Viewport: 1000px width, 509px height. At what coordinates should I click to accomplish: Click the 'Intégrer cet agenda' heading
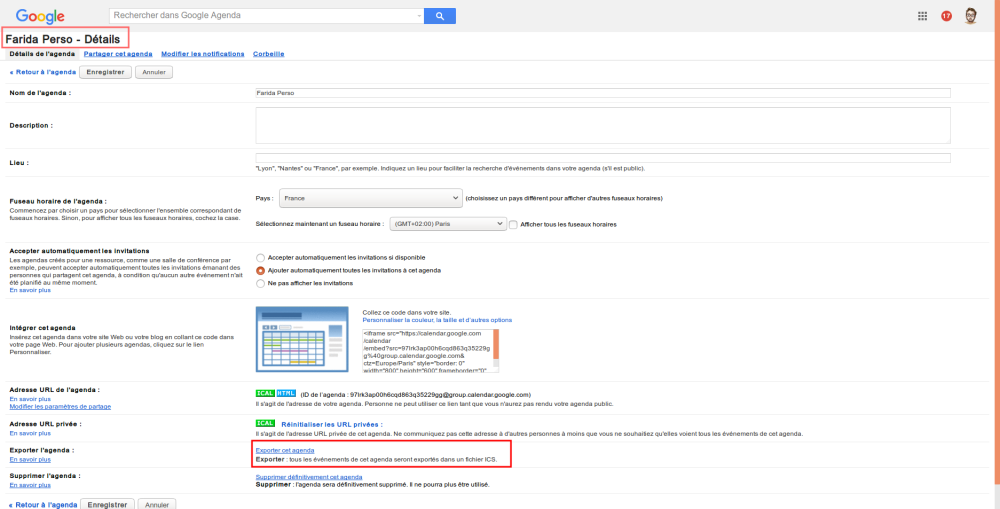click(x=43, y=327)
